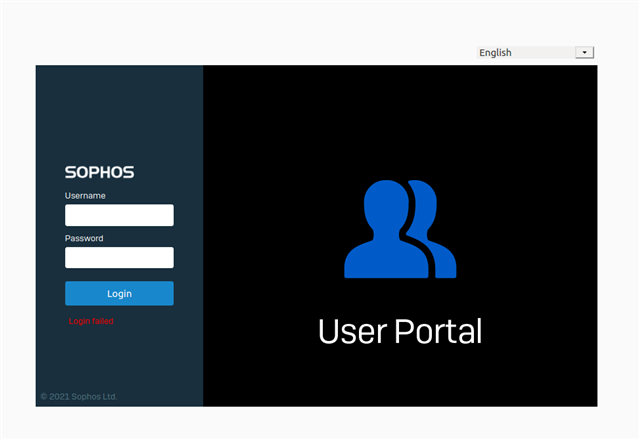Click the 'Username' label text

85,196
